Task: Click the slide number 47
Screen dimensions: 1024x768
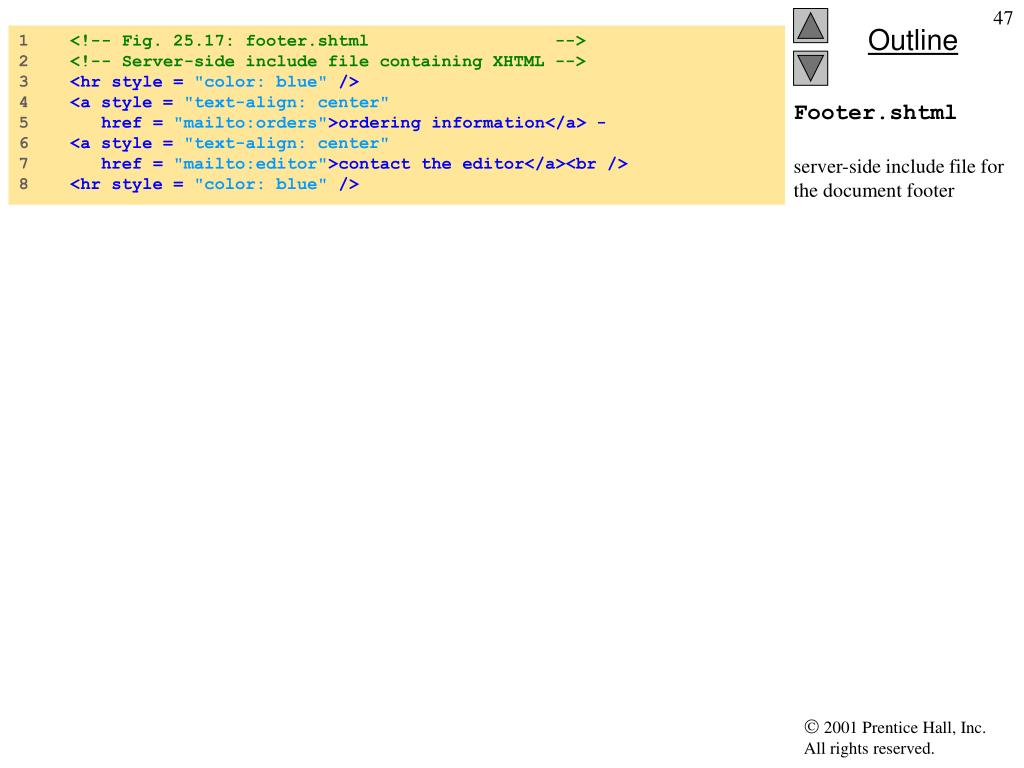Action: 1002,19
